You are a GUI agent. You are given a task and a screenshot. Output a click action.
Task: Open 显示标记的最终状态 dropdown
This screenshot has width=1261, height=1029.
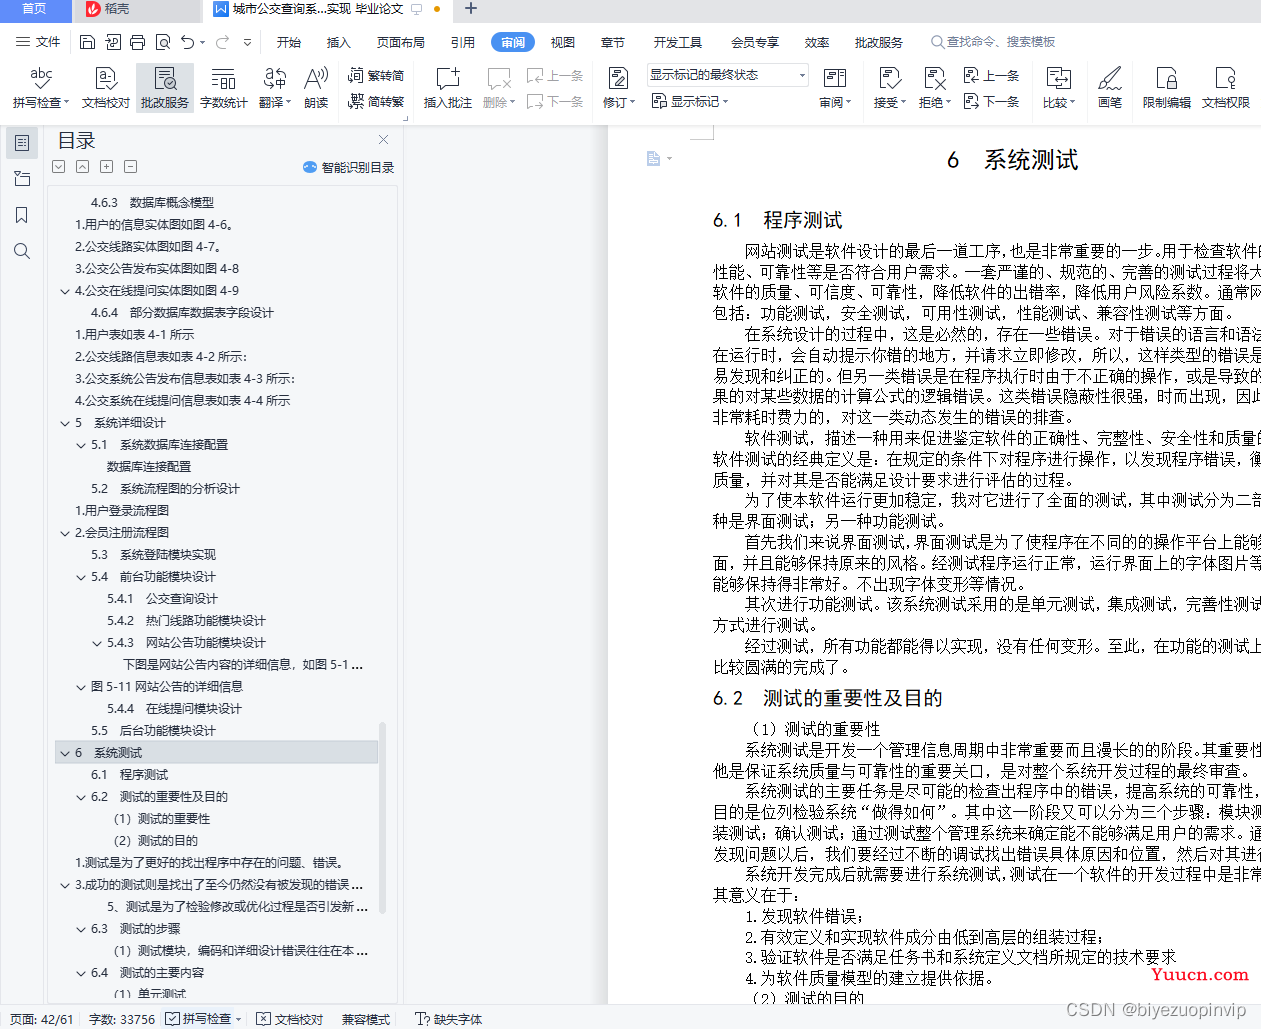727,75
